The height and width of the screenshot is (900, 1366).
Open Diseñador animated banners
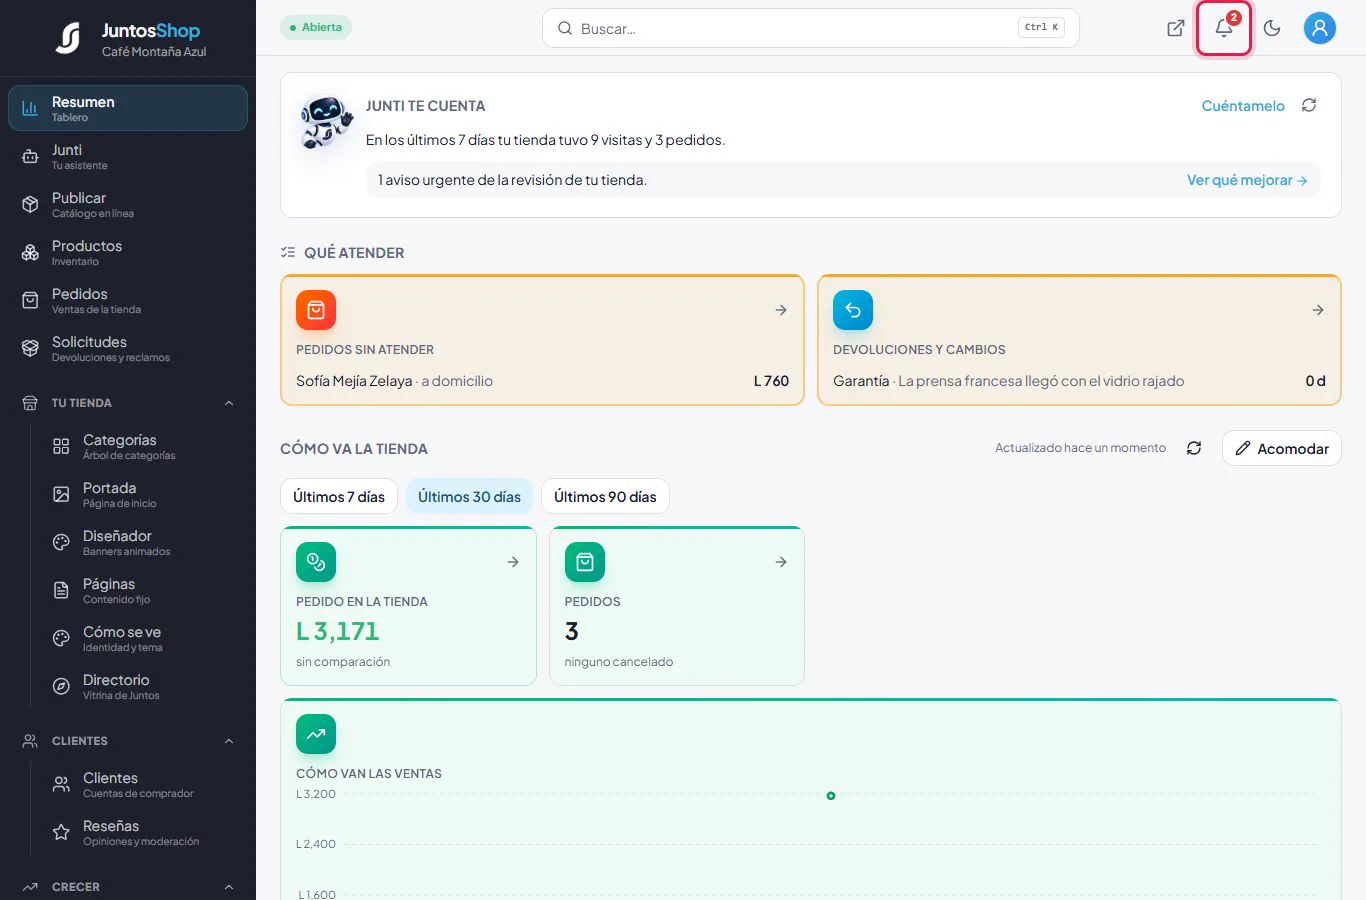(x=143, y=542)
